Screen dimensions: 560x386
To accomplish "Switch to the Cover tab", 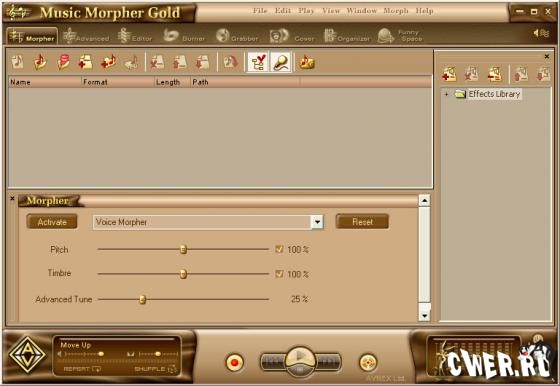I will (x=292, y=37).
